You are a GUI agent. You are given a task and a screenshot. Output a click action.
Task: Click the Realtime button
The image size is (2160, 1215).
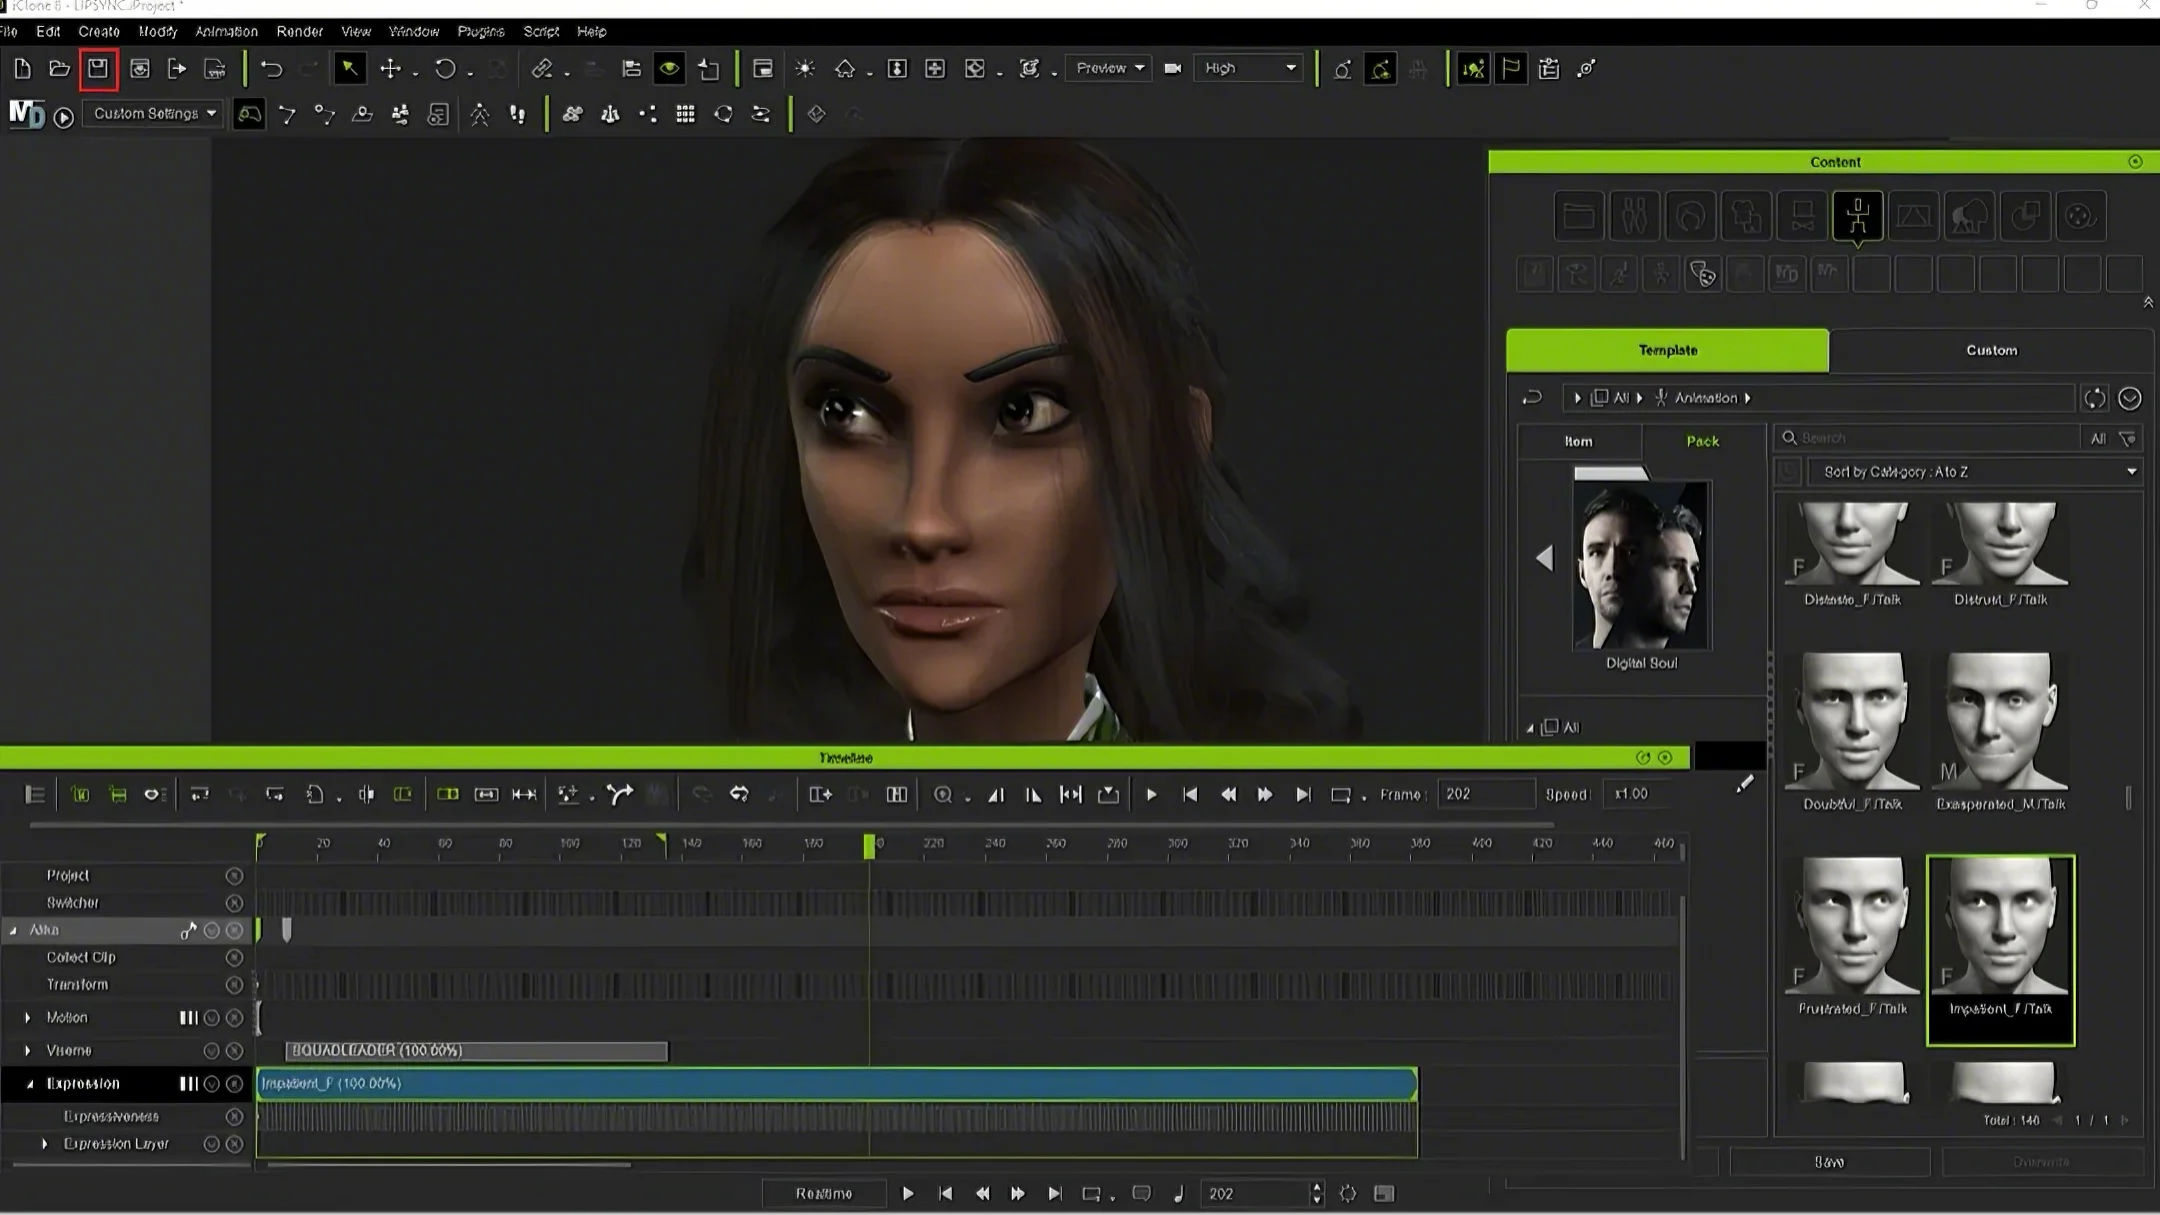point(824,1194)
